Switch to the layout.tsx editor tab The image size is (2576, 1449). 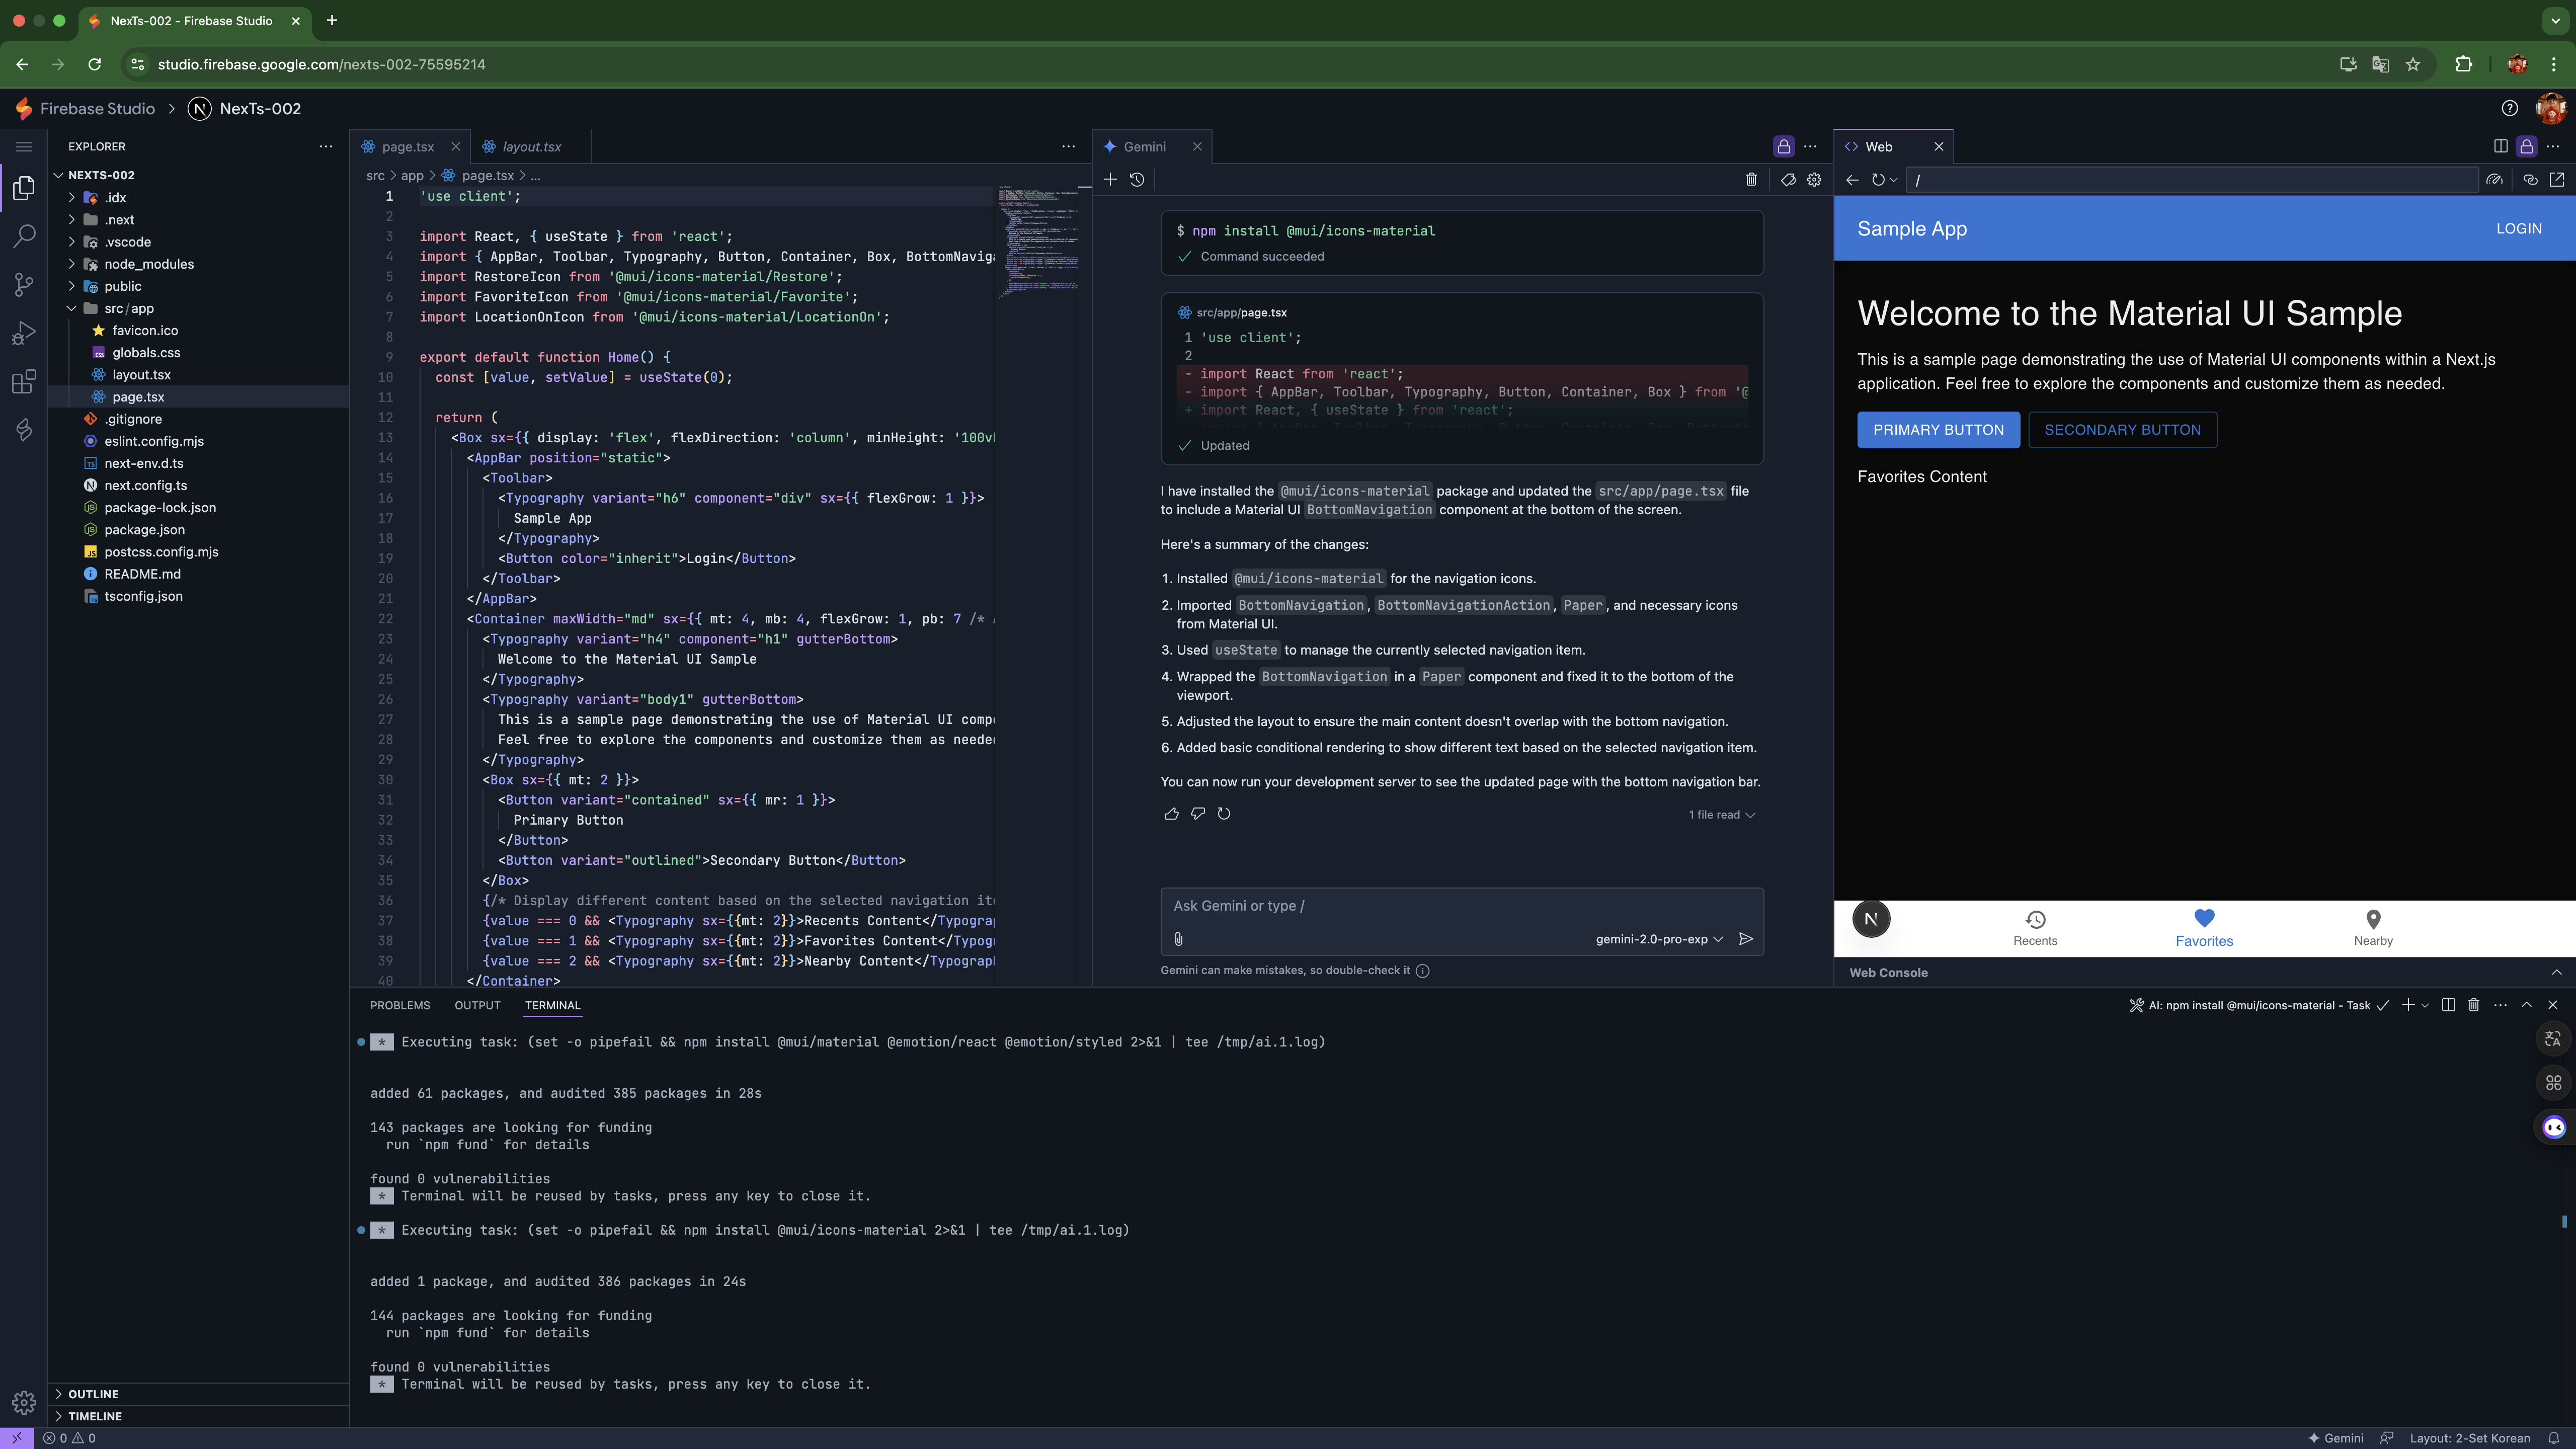531,147
